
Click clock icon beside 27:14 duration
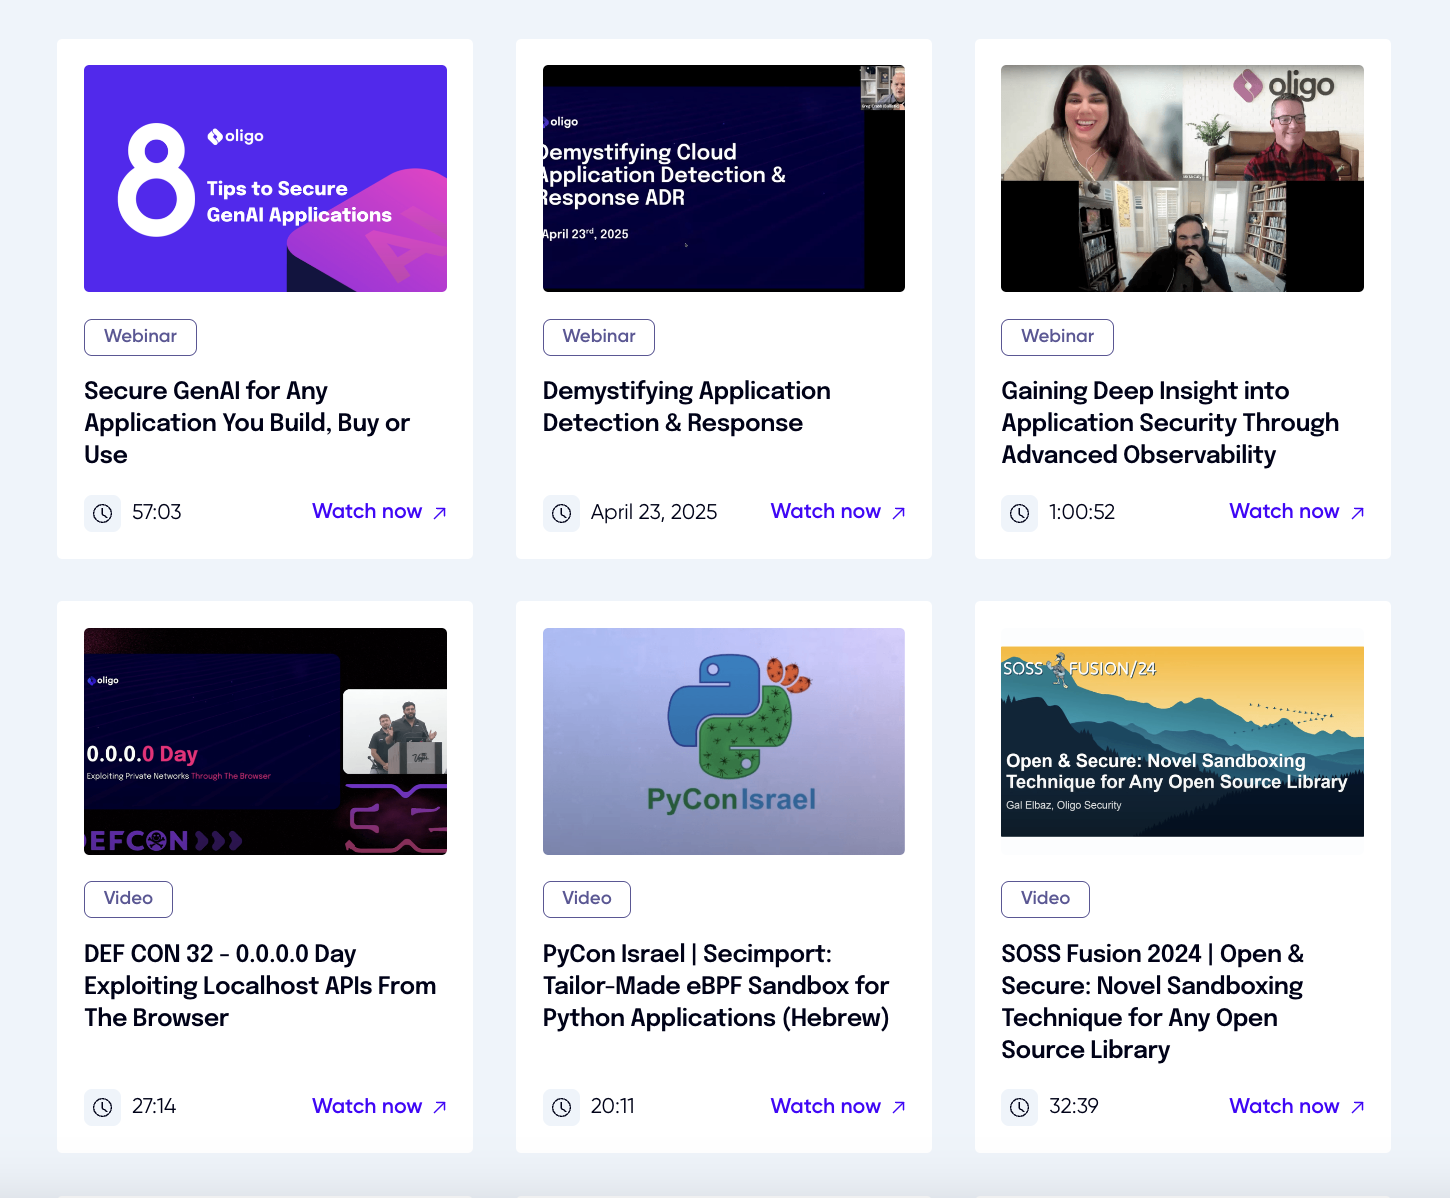[102, 1107]
